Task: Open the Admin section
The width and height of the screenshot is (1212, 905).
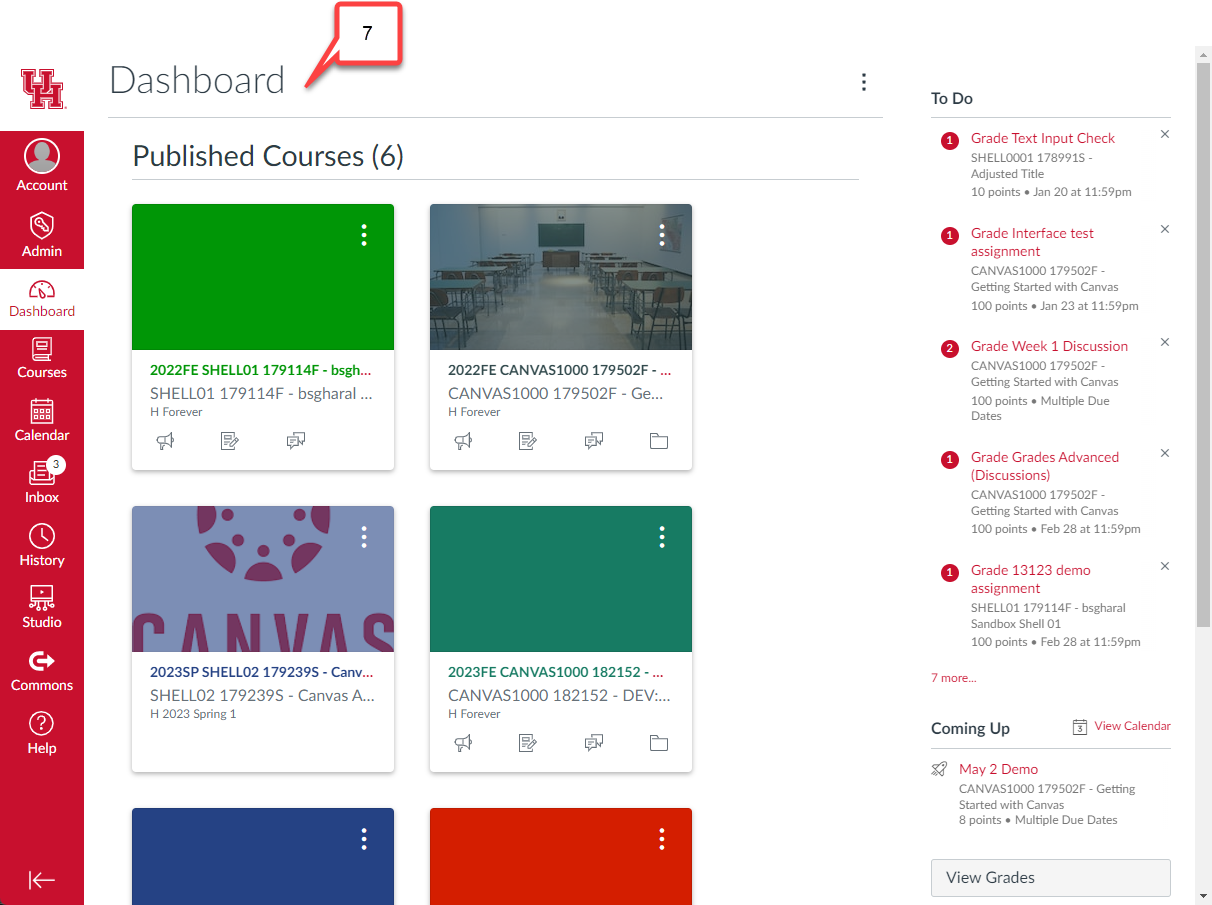Action: (42, 235)
